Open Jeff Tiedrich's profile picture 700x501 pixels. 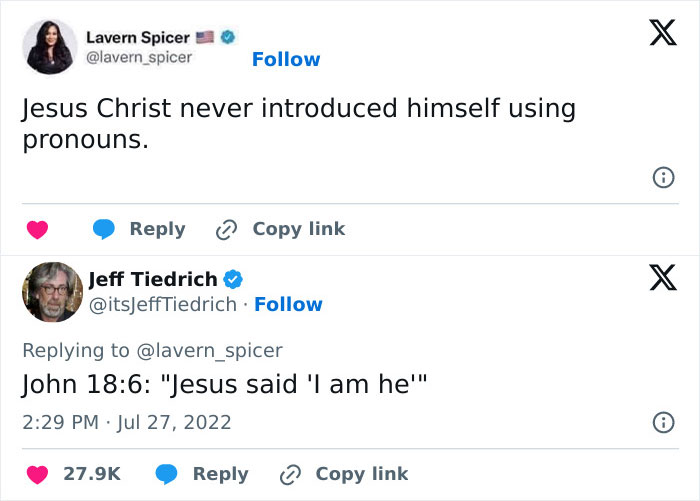pos(51,292)
